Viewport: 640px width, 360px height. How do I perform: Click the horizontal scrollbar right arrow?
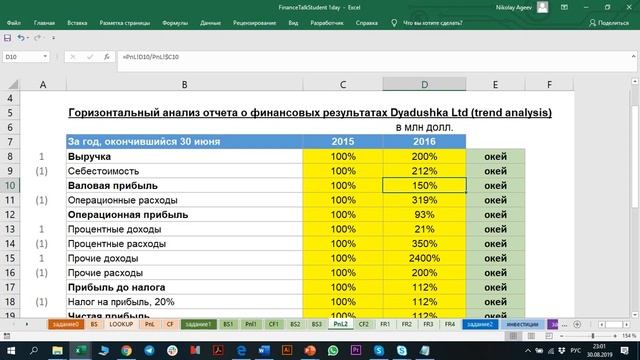626,324
